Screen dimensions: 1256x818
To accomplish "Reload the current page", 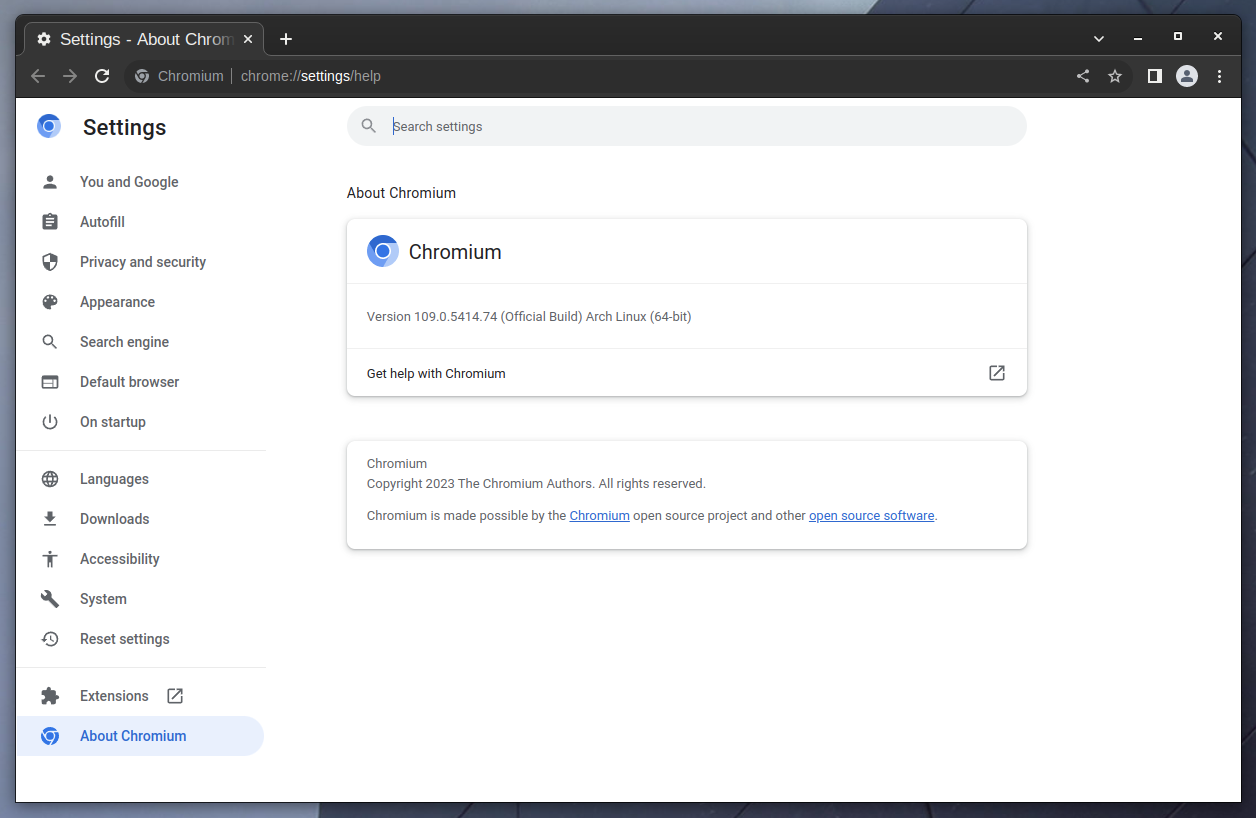I will pyautogui.click(x=102, y=76).
